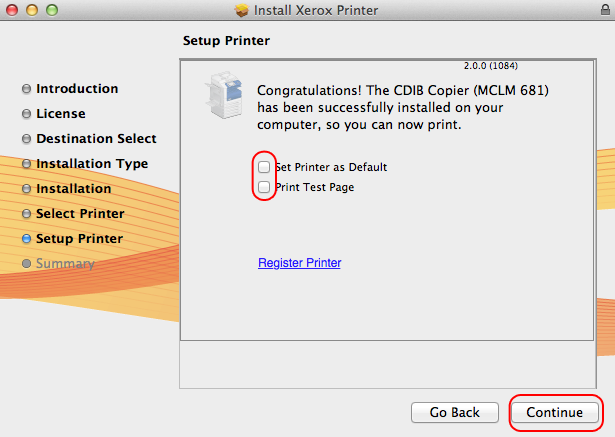Viewport: 615px width, 437px height.
Task: Click the Install Xerox Printer window title
Action: [317, 11]
